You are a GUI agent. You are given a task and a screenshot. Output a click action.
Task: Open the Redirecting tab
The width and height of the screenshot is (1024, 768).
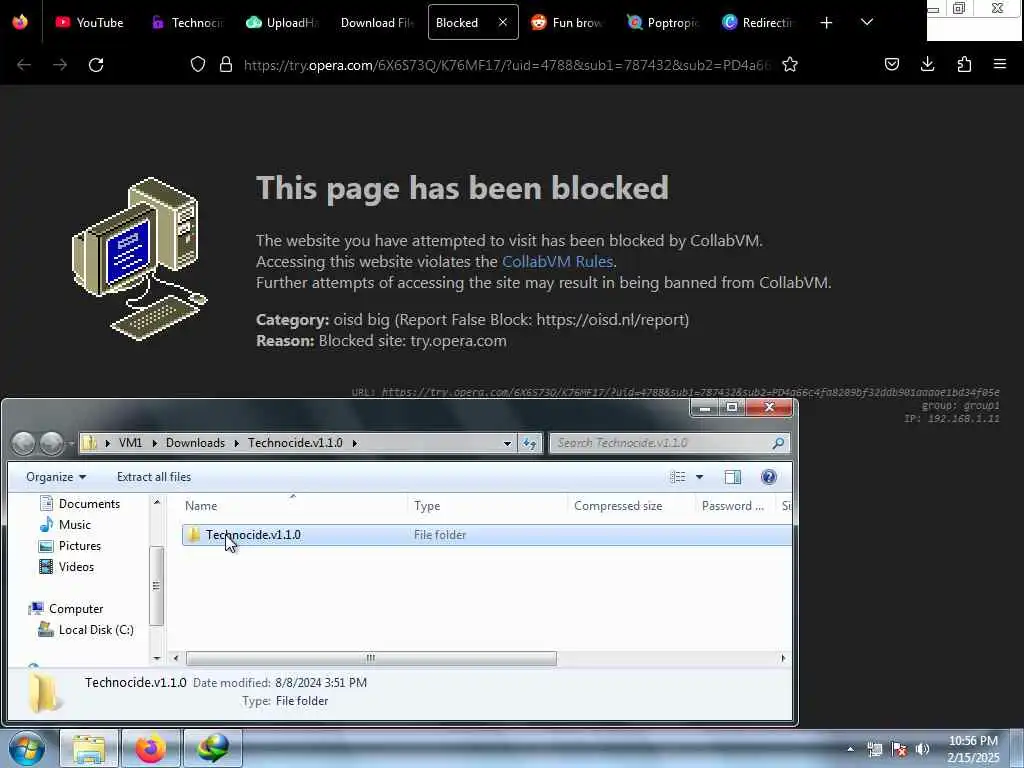758,22
